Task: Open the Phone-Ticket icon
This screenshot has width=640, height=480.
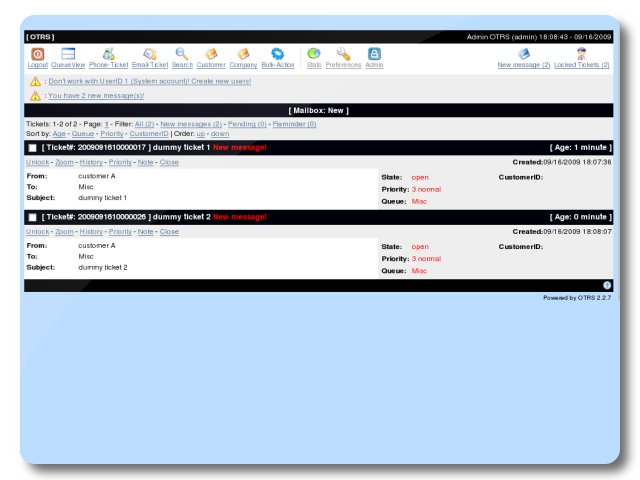Action: tap(108, 54)
